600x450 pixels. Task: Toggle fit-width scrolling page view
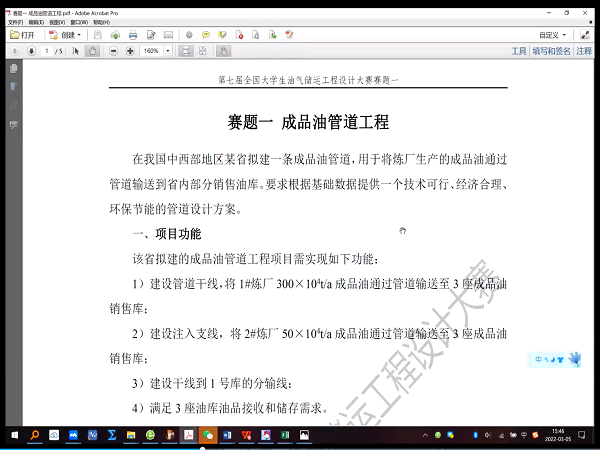186,51
